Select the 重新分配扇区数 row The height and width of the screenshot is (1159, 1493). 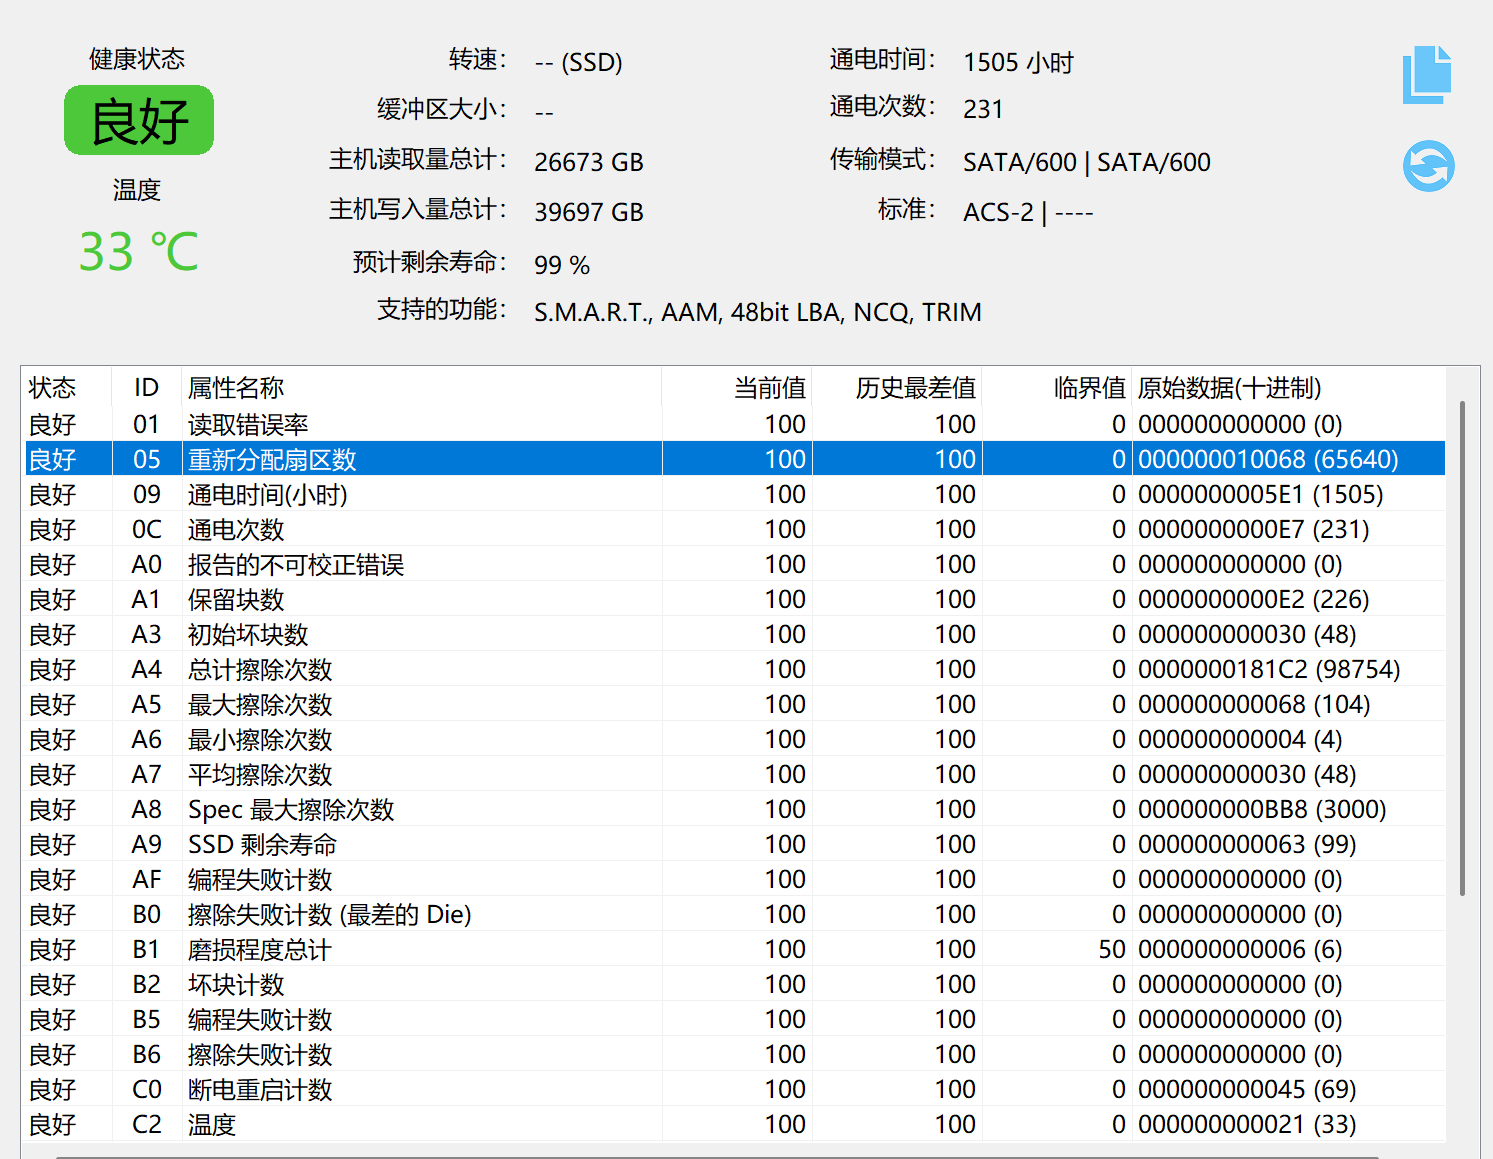[x=733, y=459]
